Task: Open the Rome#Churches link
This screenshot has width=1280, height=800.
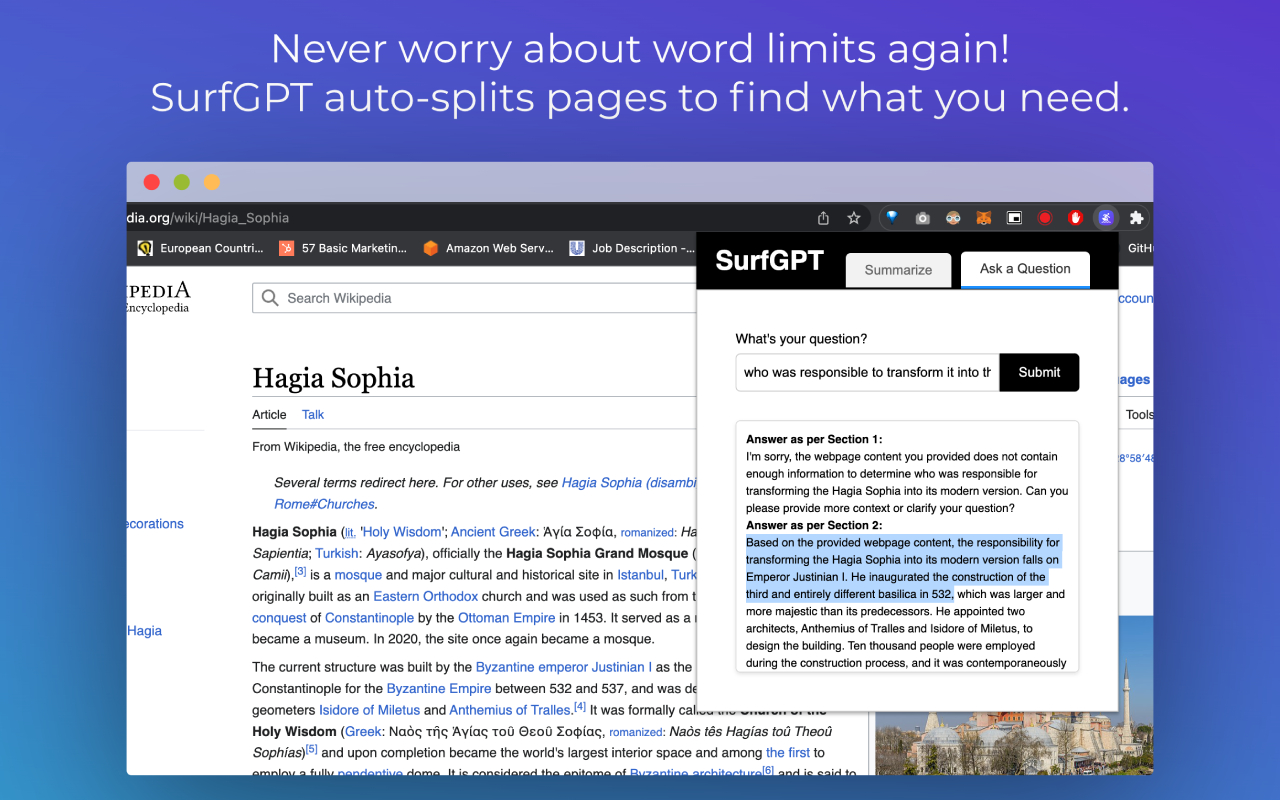Action: click(x=325, y=504)
